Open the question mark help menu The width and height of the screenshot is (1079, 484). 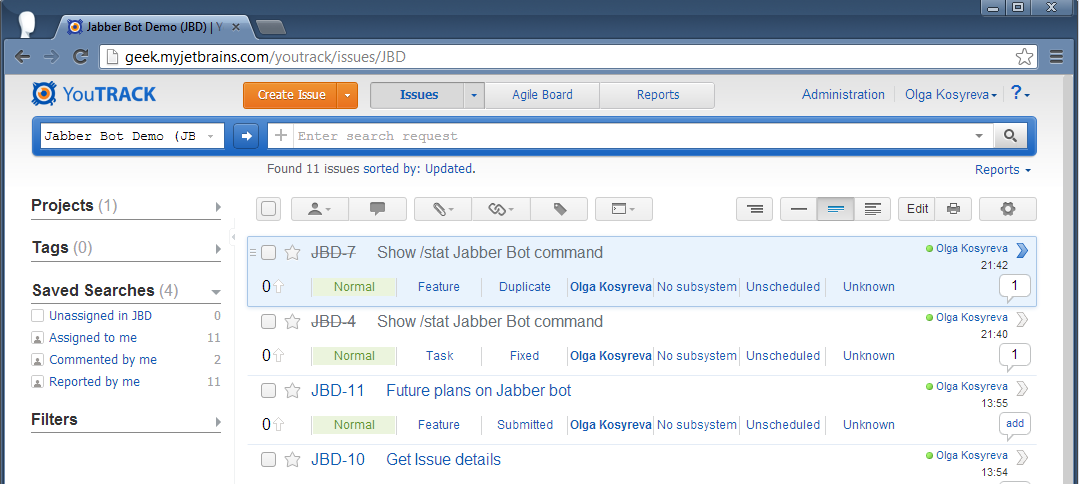coord(1020,94)
